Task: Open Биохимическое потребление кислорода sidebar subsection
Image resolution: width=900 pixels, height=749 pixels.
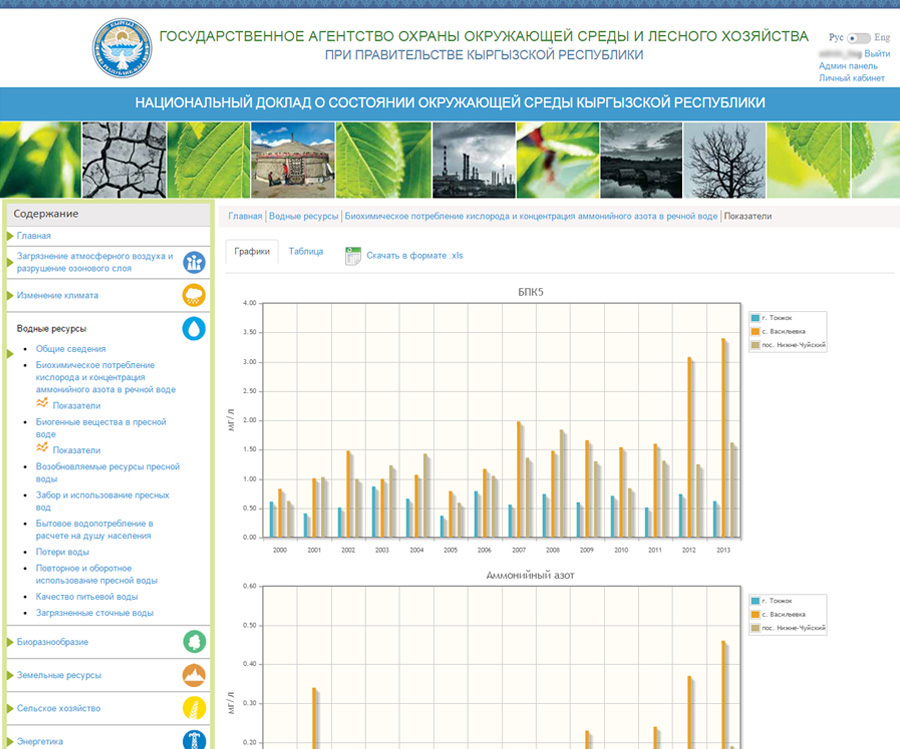Action: coord(106,377)
